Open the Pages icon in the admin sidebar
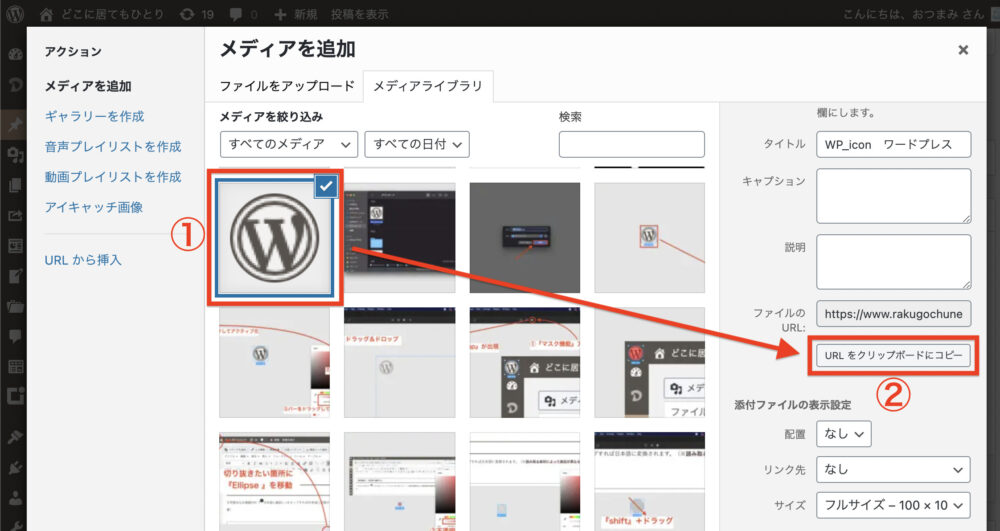The width and height of the screenshot is (1000, 531). pos(15,185)
